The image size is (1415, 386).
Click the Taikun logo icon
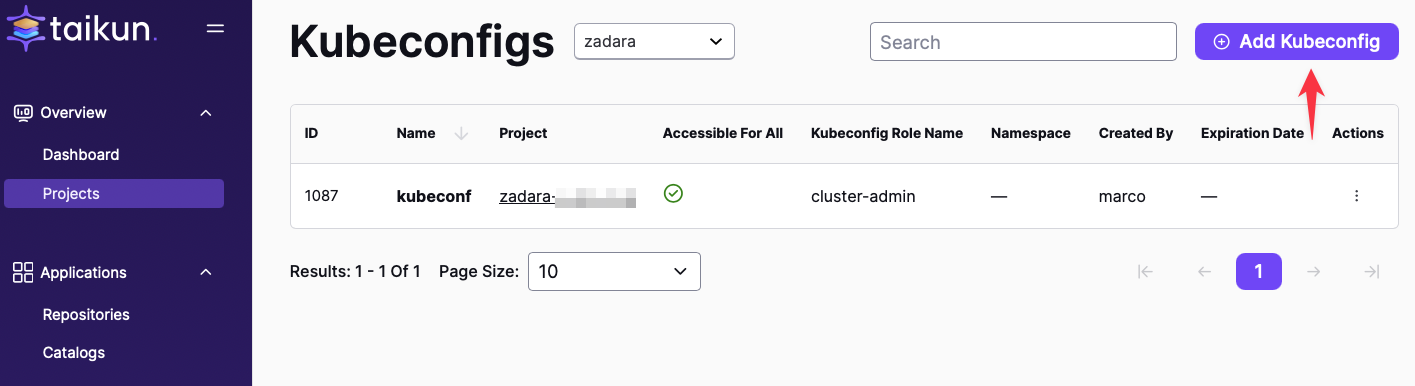click(x=24, y=27)
